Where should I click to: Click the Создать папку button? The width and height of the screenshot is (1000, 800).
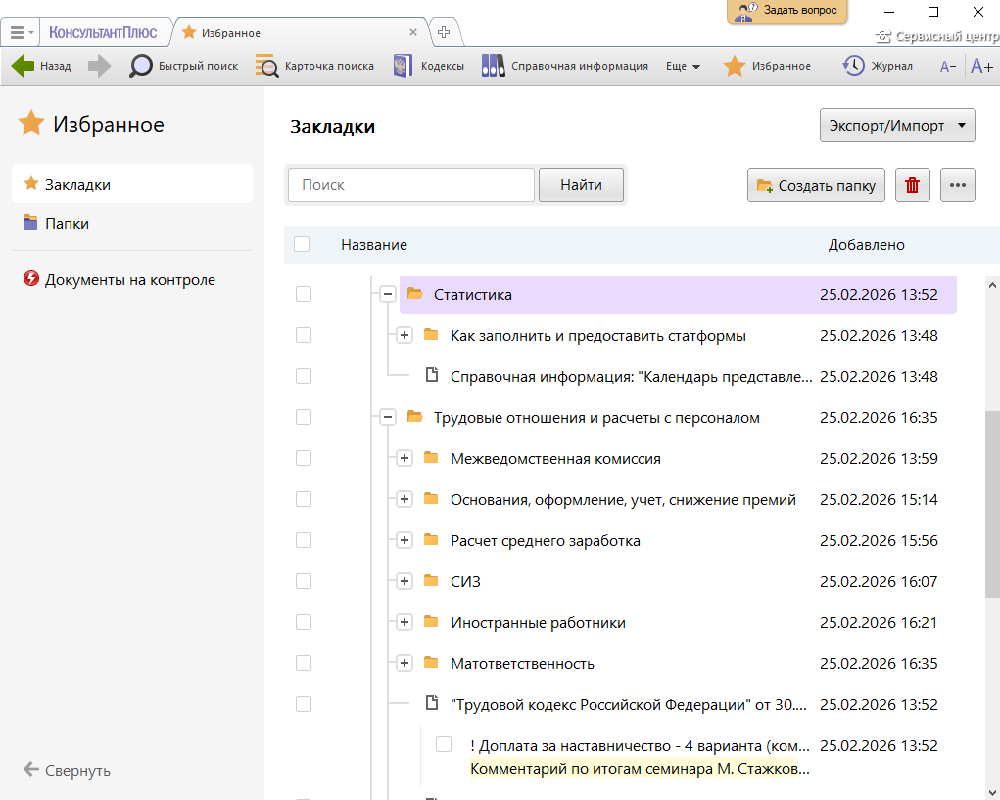click(x=816, y=185)
